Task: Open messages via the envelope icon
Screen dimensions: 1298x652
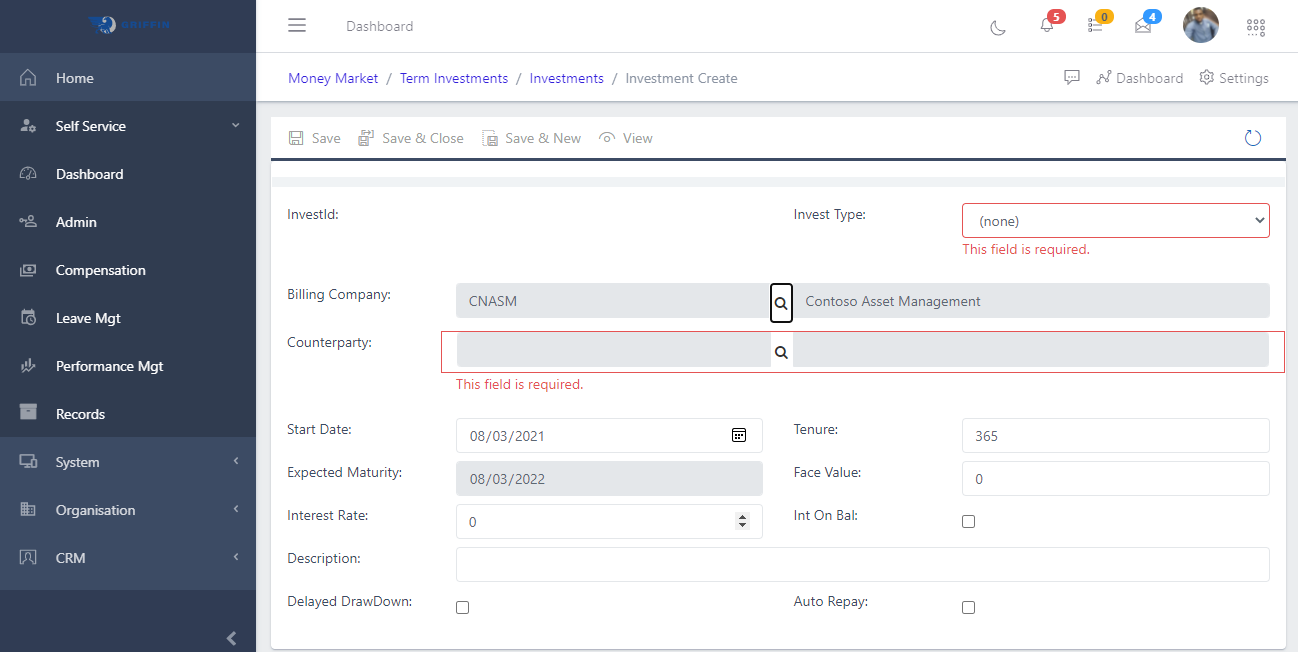Action: pyautogui.click(x=1142, y=27)
